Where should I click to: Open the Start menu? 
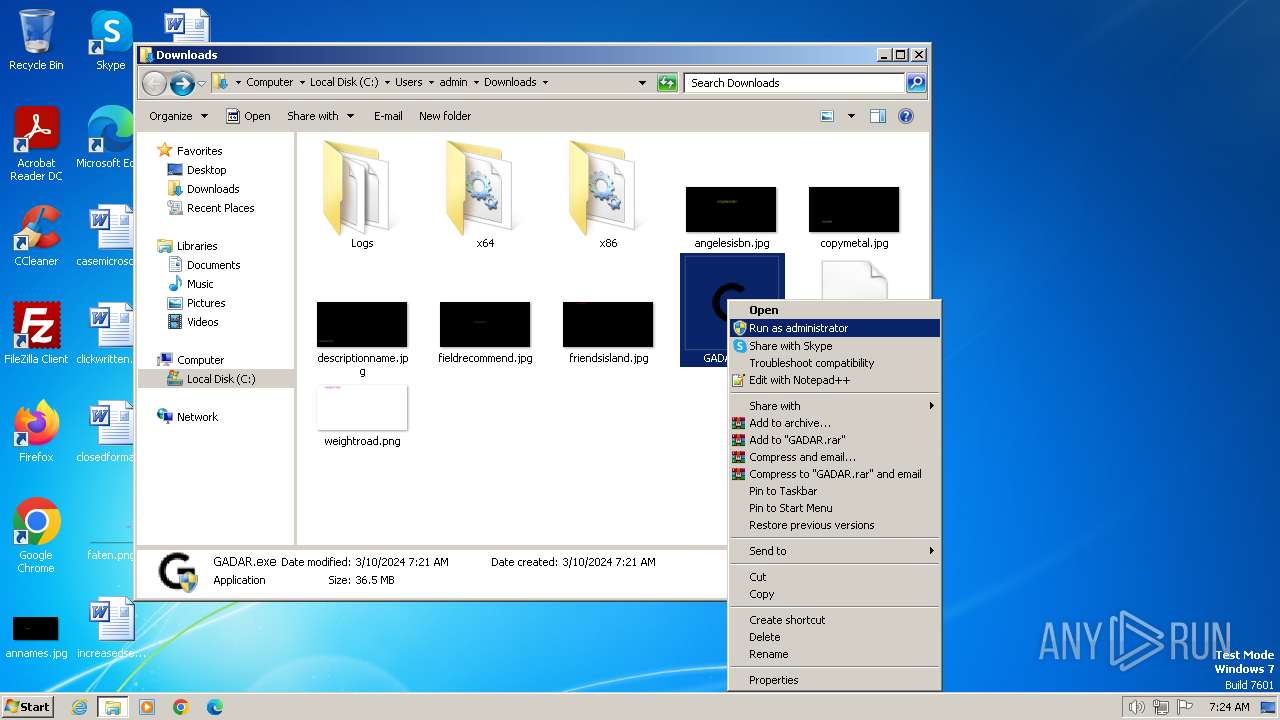pos(28,706)
